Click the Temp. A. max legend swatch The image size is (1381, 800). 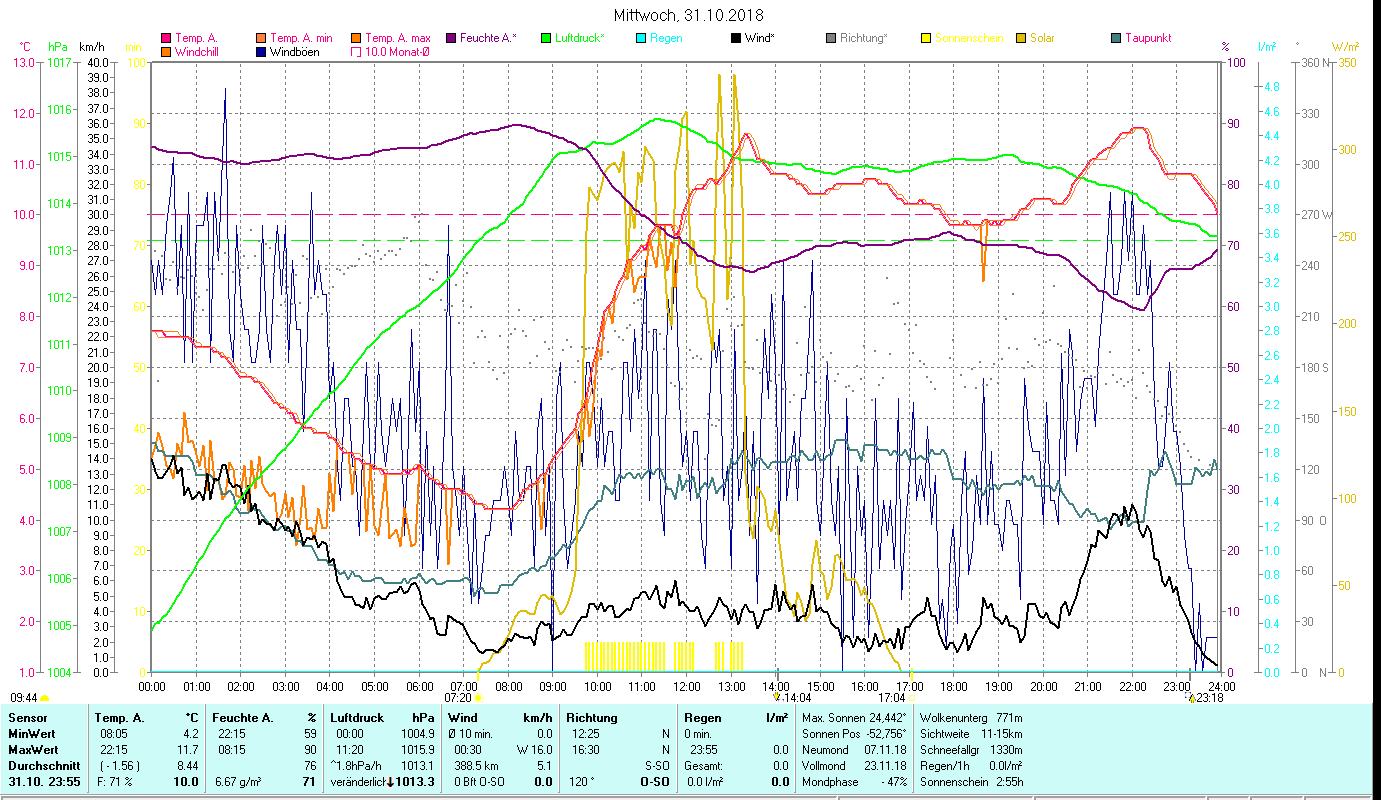click(x=356, y=38)
